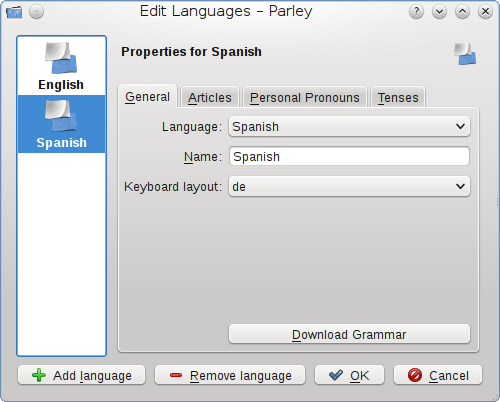Viewport: 500px width, 402px height.
Task: Select the Spanish language icon in list
Action: pos(61,115)
